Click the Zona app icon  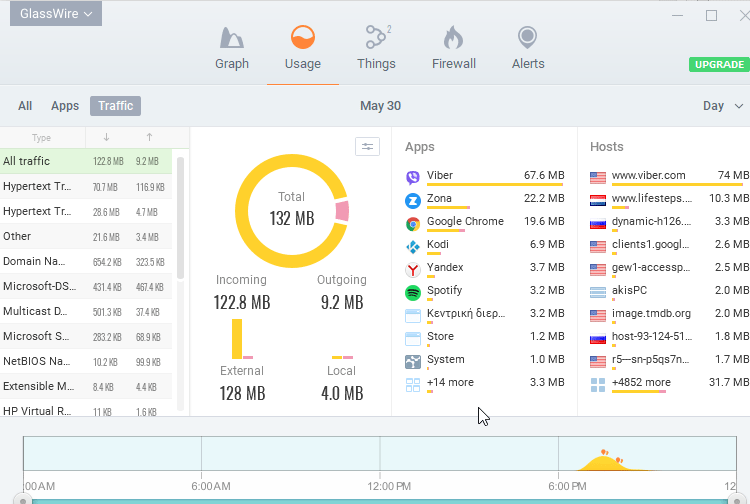tap(413, 200)
